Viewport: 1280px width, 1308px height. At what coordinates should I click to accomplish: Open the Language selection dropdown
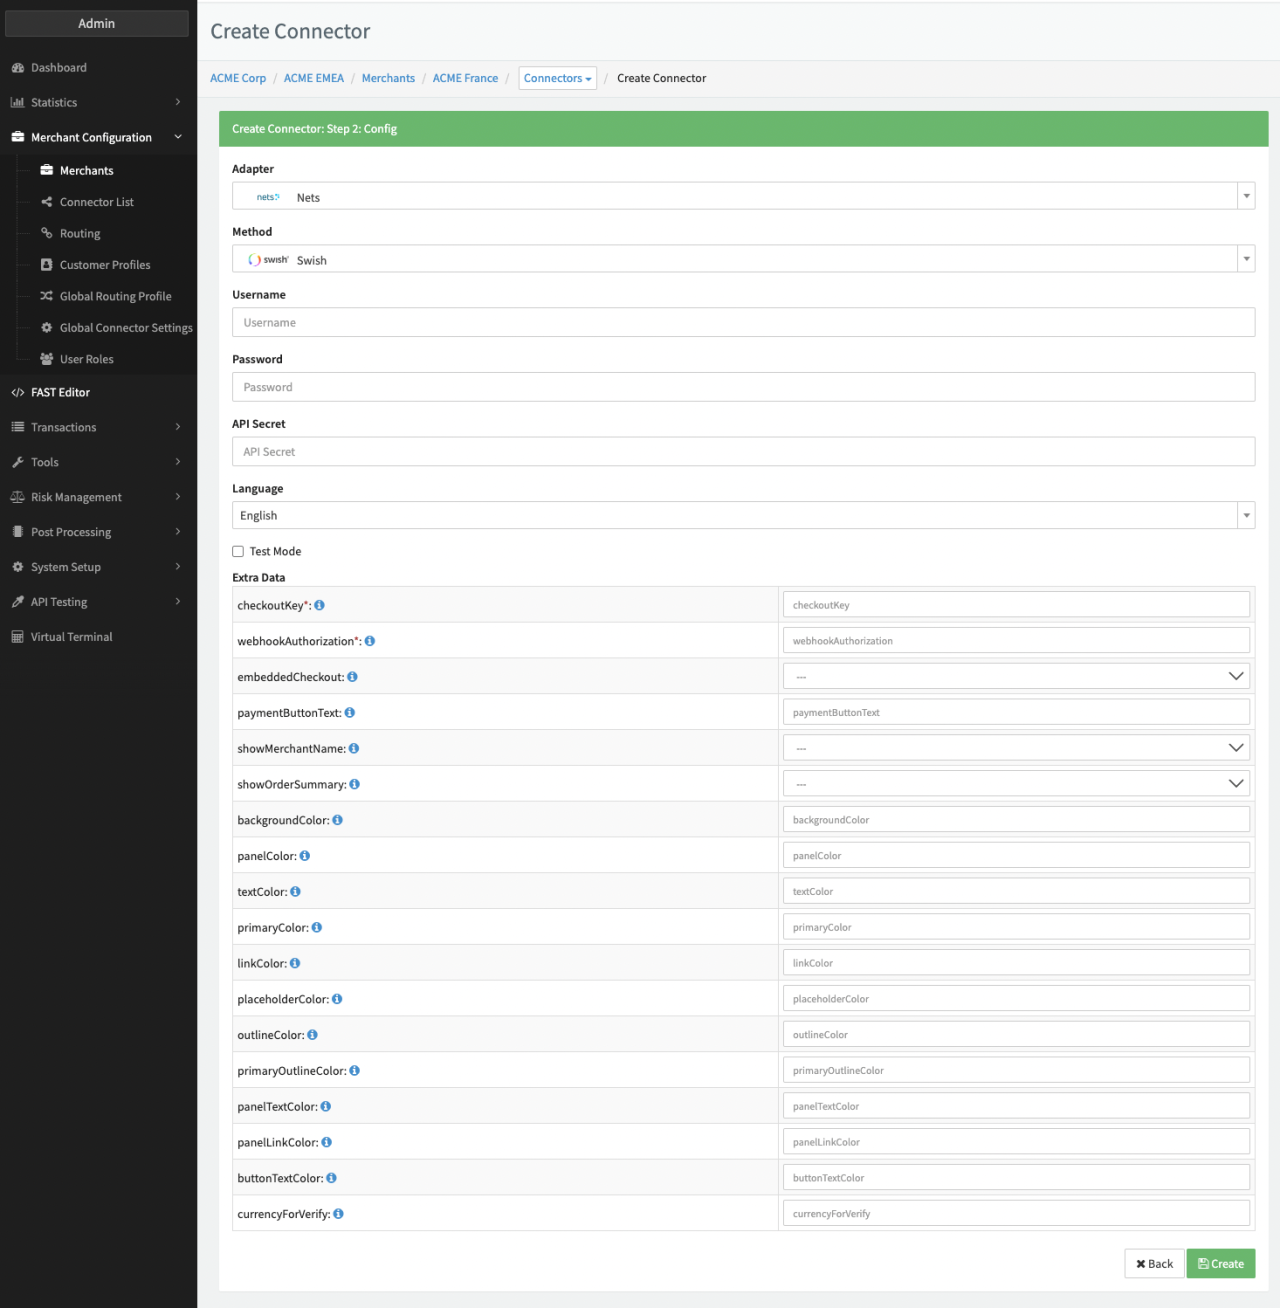[743, 516]
